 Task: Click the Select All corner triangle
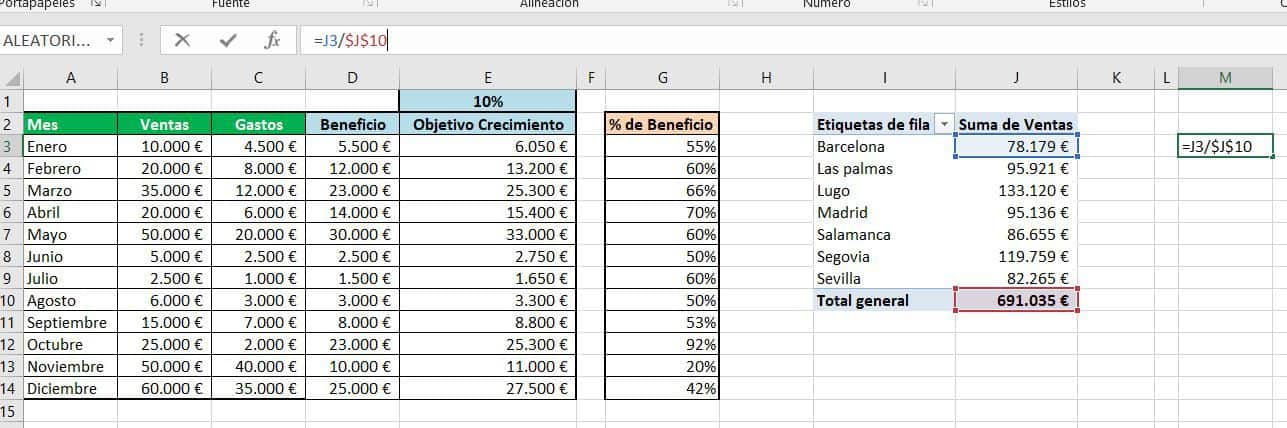(x=11, y=78)
